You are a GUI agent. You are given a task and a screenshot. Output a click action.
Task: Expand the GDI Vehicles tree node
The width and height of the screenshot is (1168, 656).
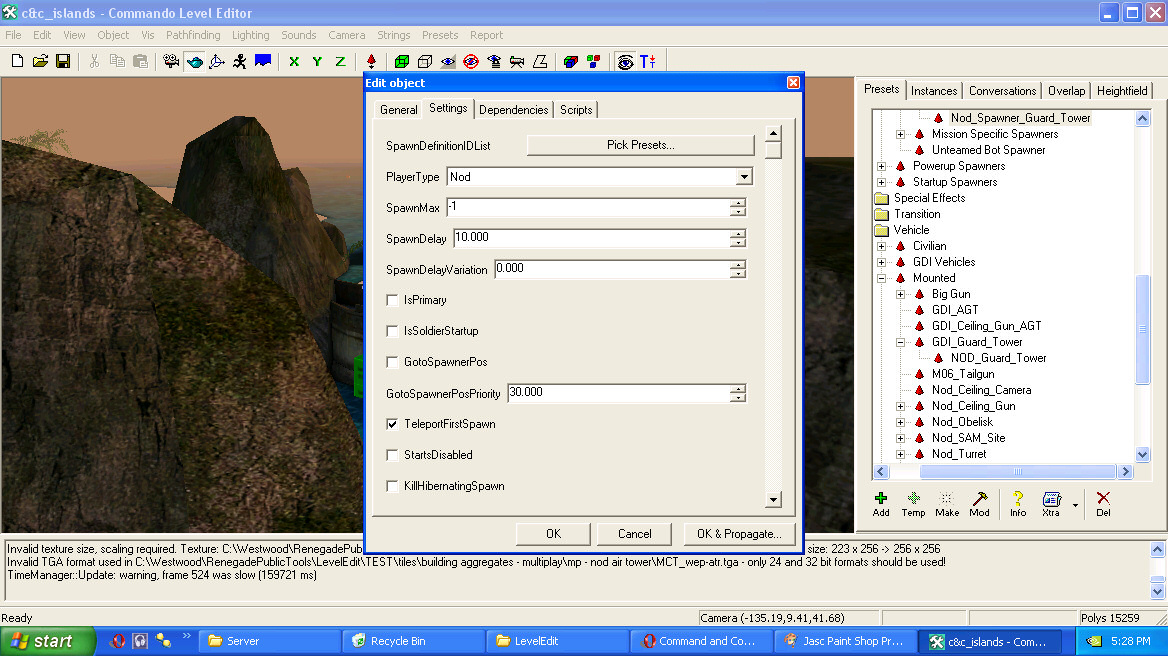[x=881, y=262]
